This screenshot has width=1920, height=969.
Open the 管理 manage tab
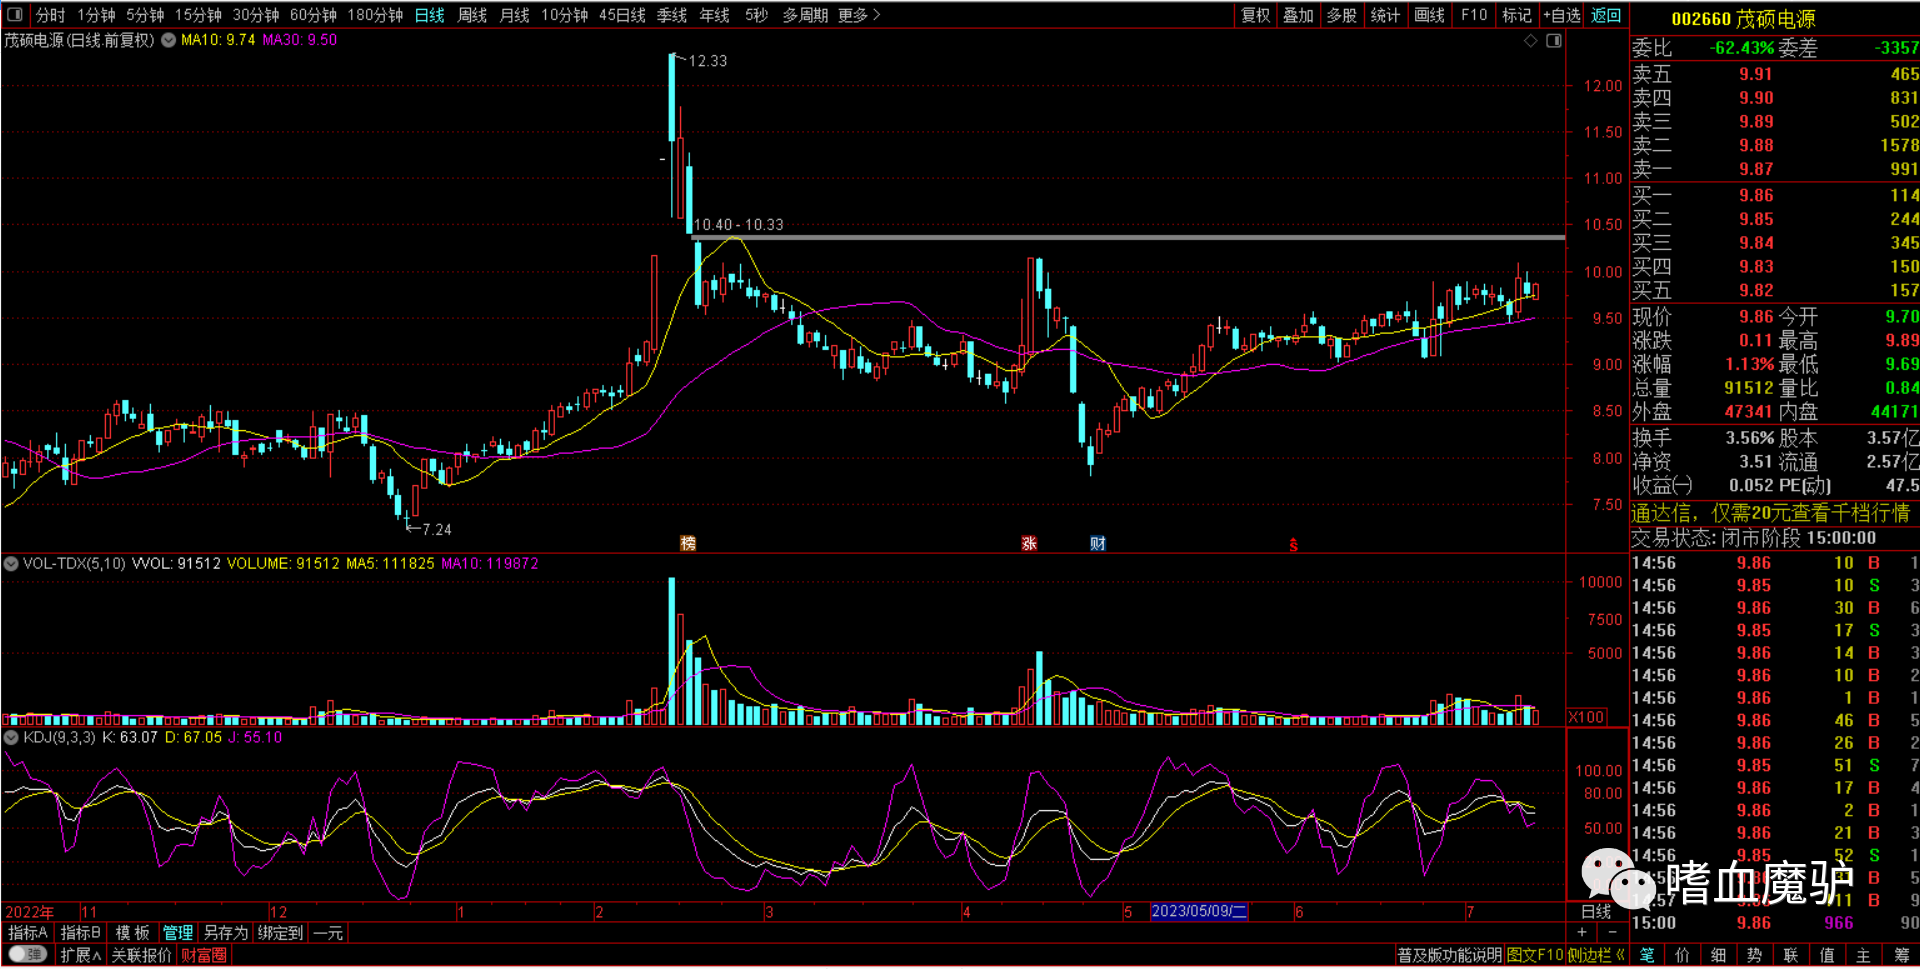pyautogui.click(x=178, y=932)
